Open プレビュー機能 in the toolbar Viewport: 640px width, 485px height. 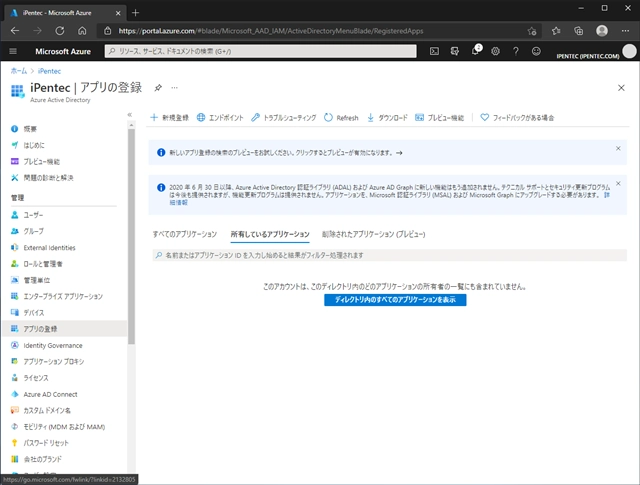[x=440, y=118]
